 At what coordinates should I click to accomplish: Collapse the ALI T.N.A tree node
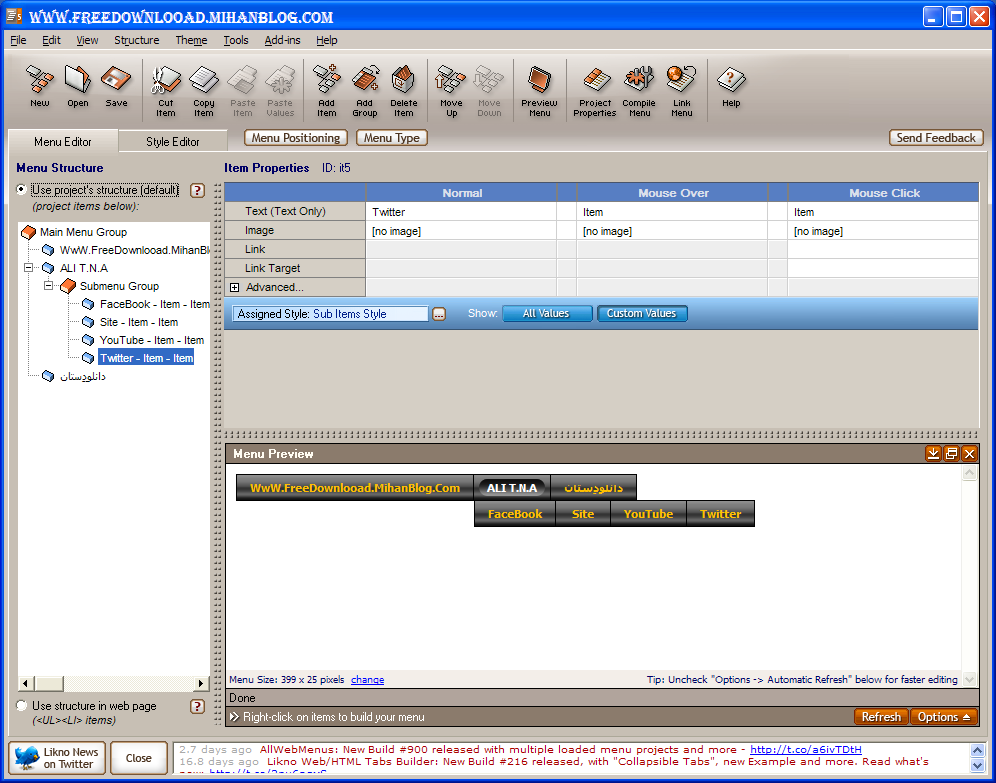coord(28,267)
